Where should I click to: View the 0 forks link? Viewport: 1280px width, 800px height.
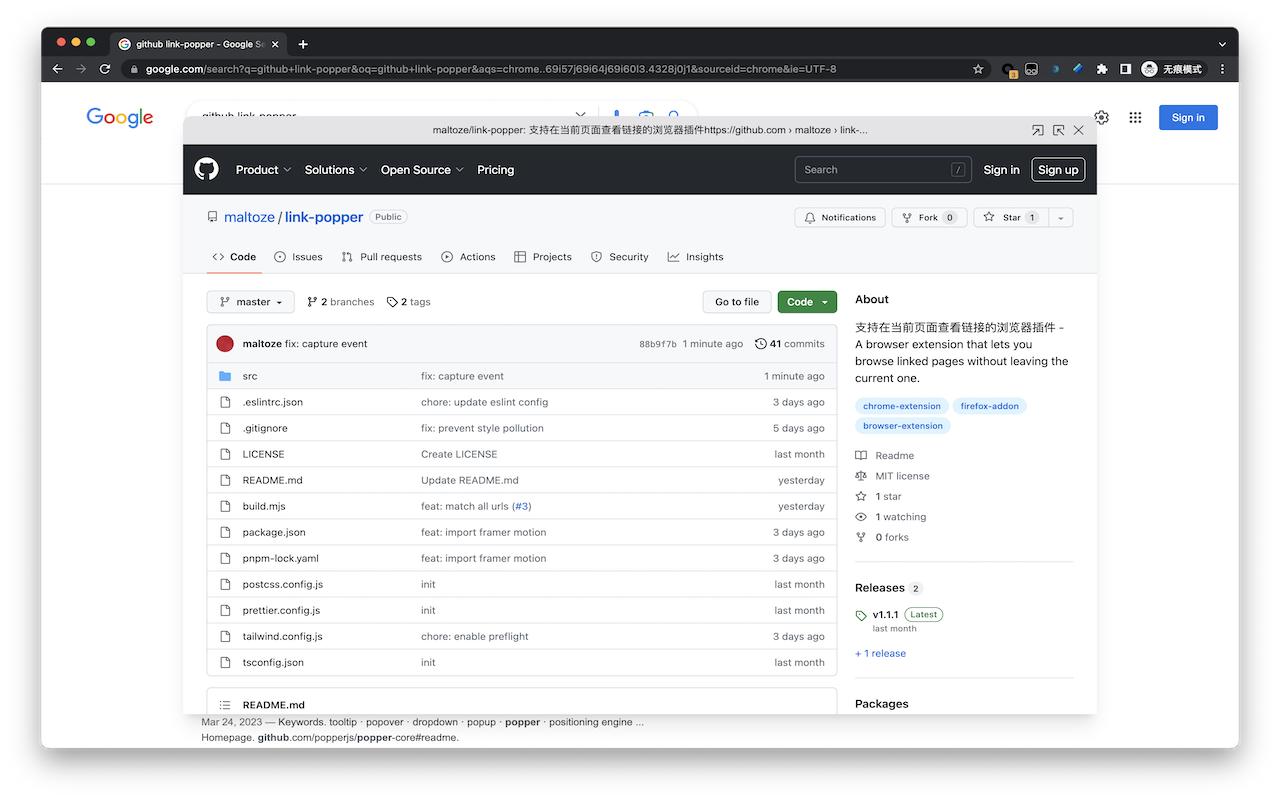(882, 537)
